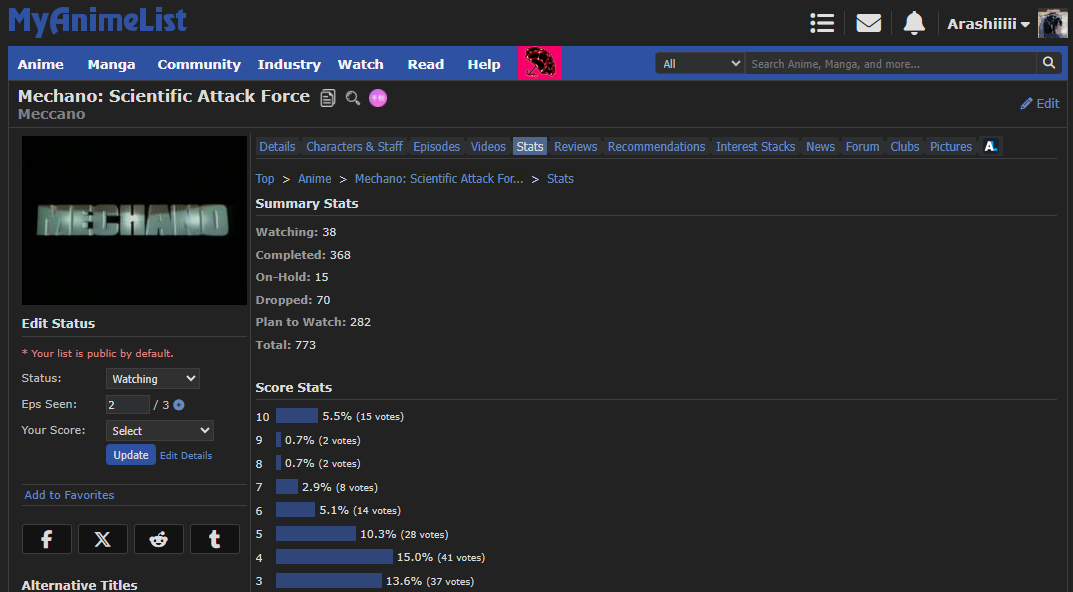Switch to the Details tab

click(277, 146)
